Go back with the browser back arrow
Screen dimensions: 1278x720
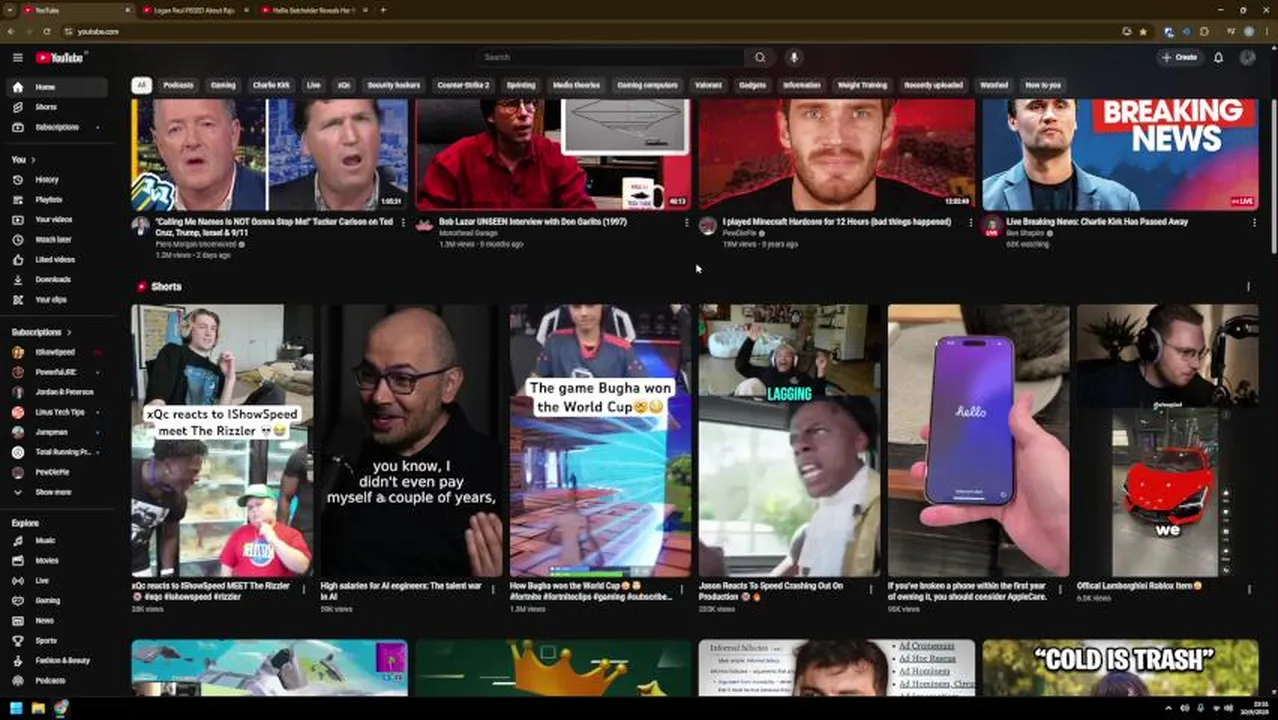click(11, 31)
